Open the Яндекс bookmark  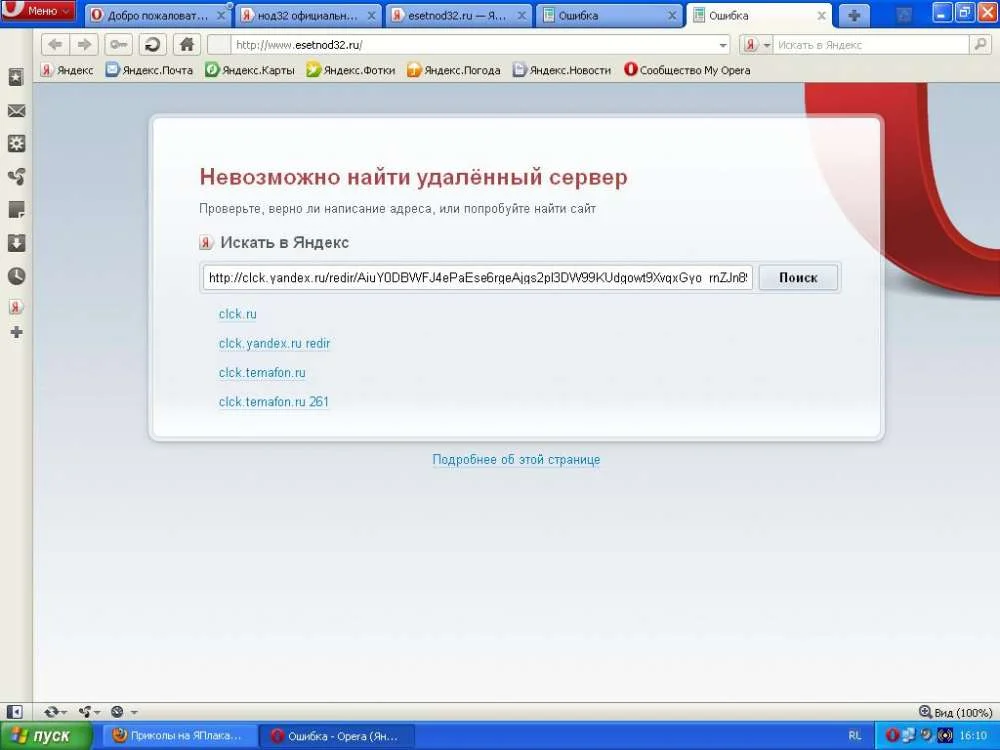pos(67,70)
